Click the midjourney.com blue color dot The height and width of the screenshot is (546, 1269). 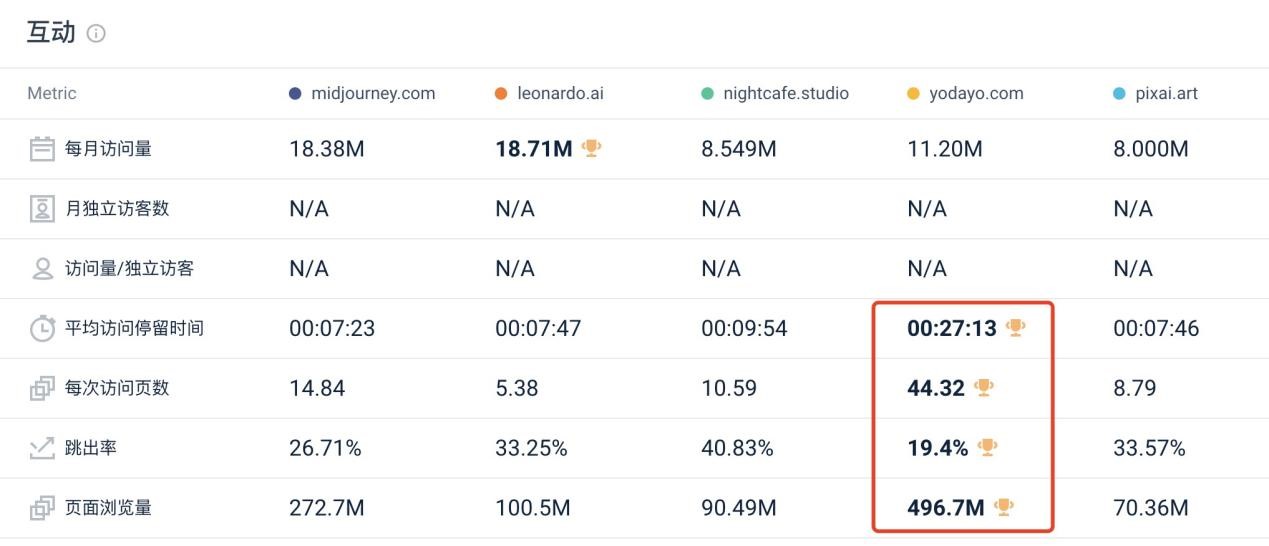point(295,94)
